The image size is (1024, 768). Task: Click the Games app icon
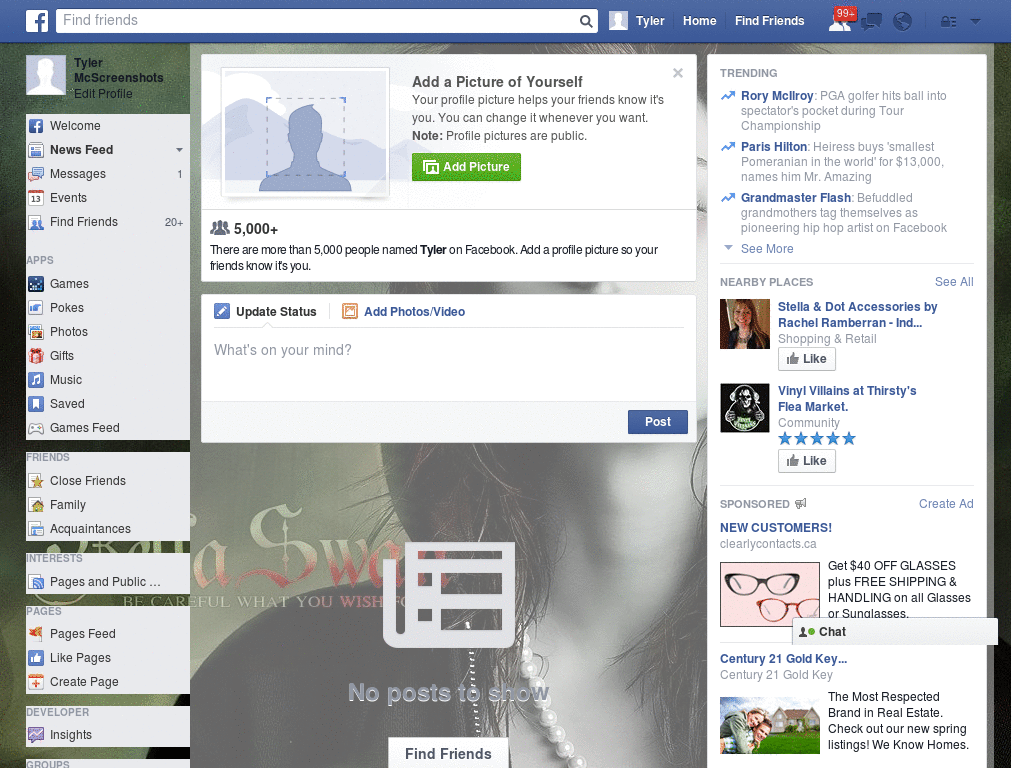pyautogui.click(x=36, y=284)
